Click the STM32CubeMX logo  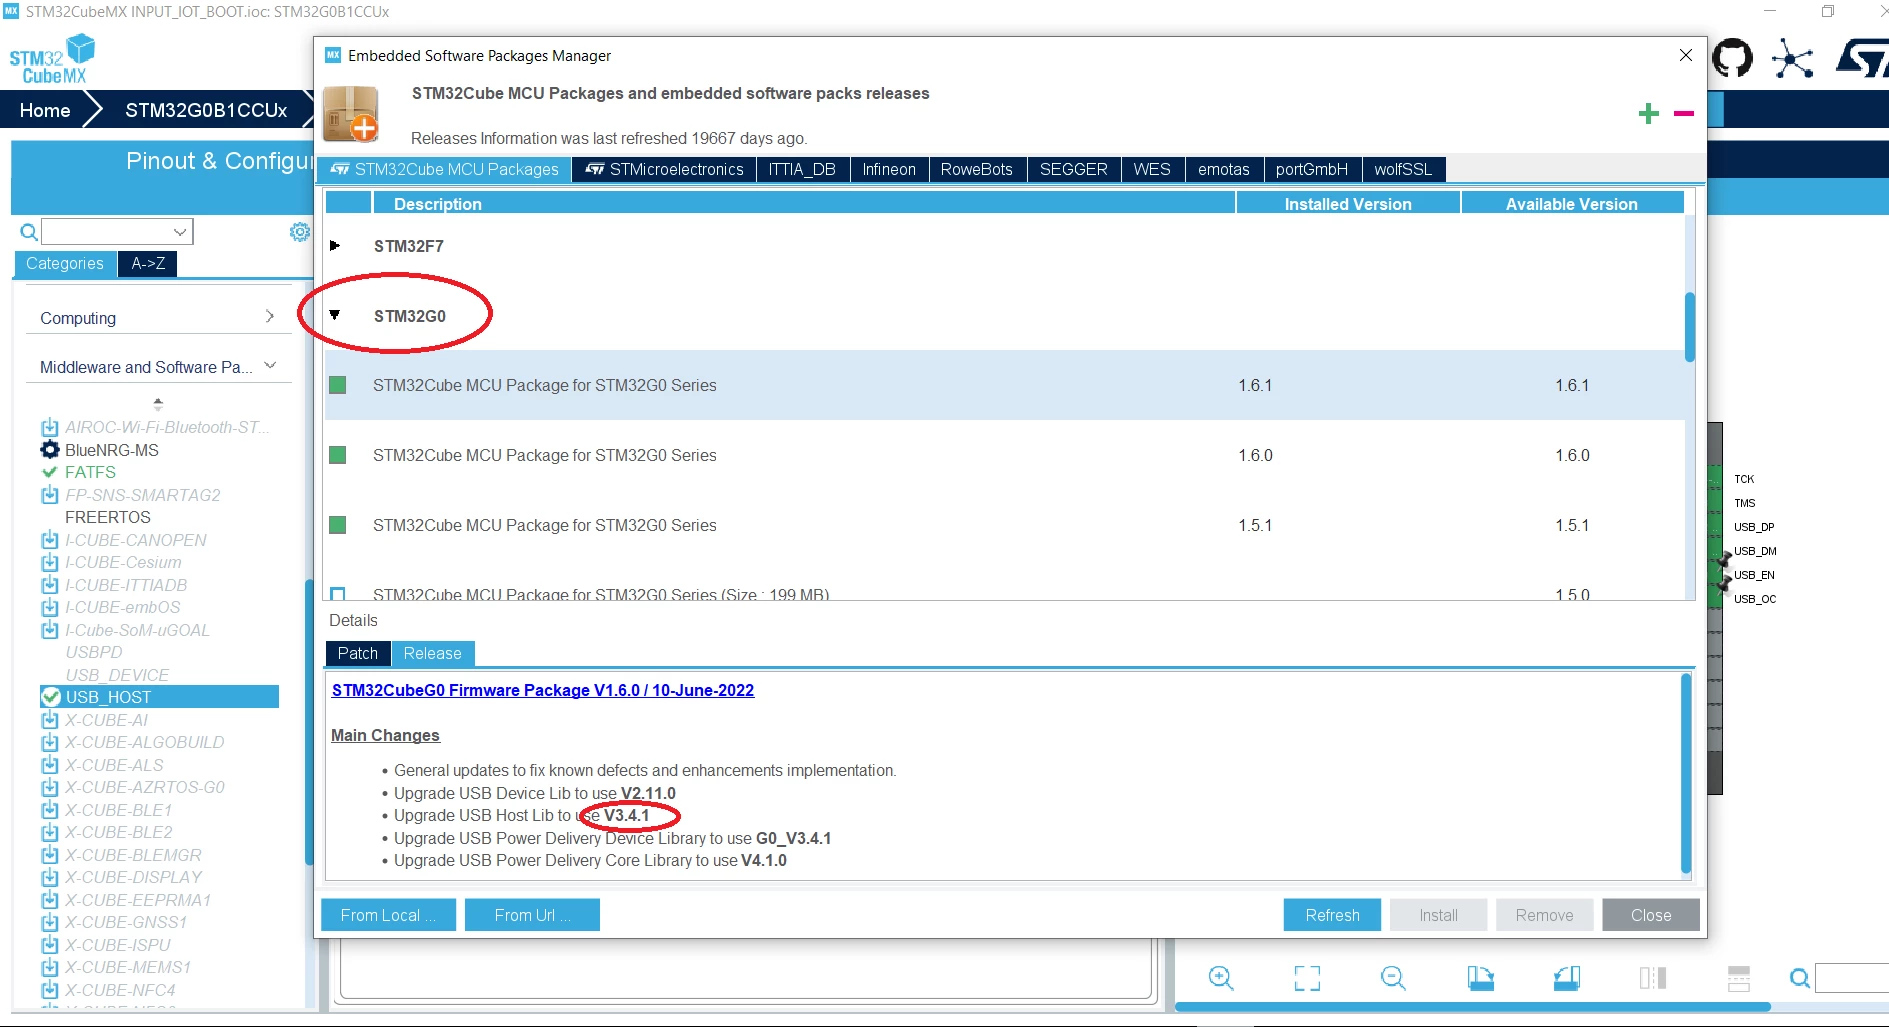(52, 60)
